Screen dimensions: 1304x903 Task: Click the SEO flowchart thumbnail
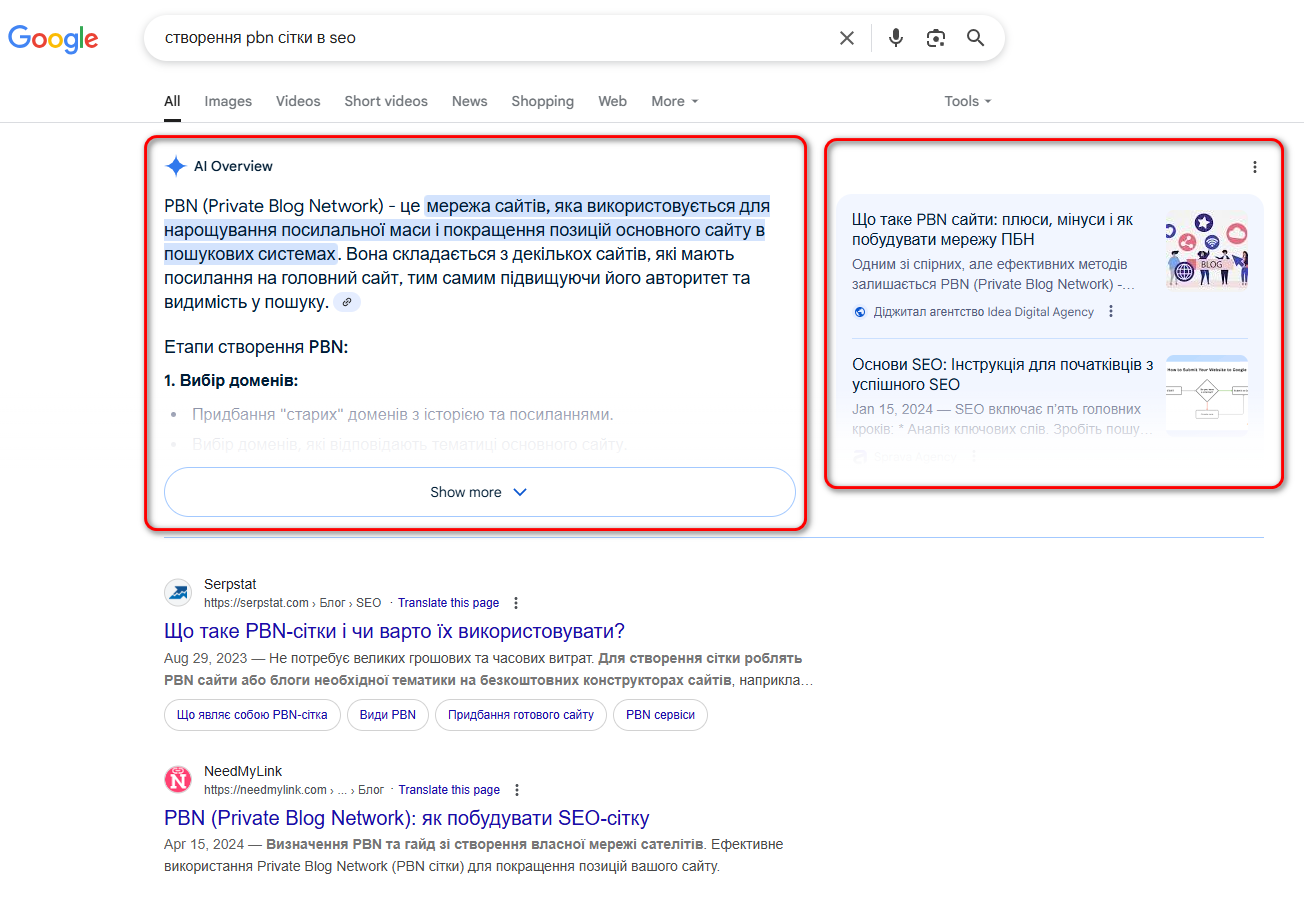click(1207, 394)
